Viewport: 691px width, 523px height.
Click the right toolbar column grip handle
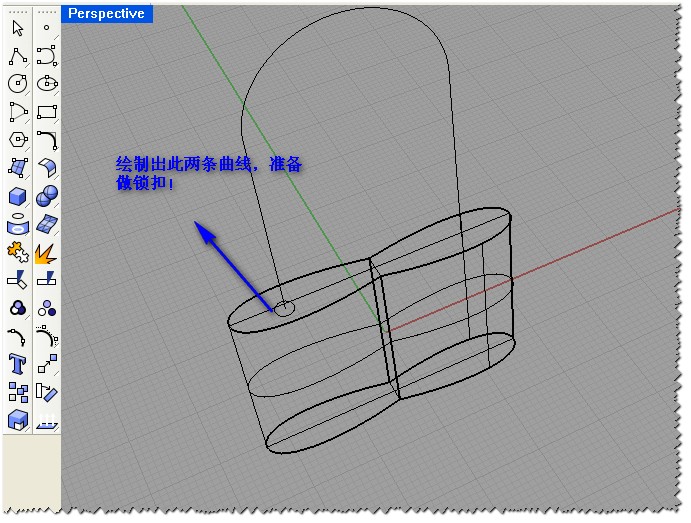pyautogui.click(x=47, y=11)
